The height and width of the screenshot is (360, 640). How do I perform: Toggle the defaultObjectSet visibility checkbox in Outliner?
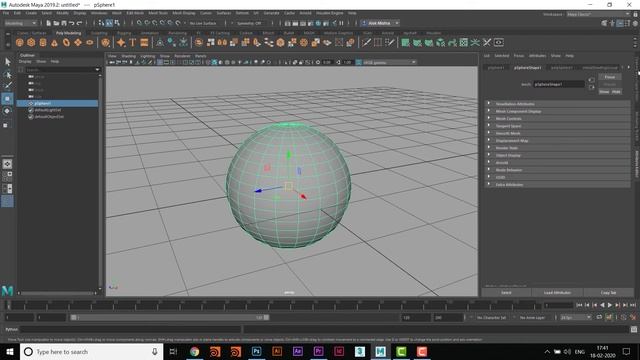(x=31, y=117)
